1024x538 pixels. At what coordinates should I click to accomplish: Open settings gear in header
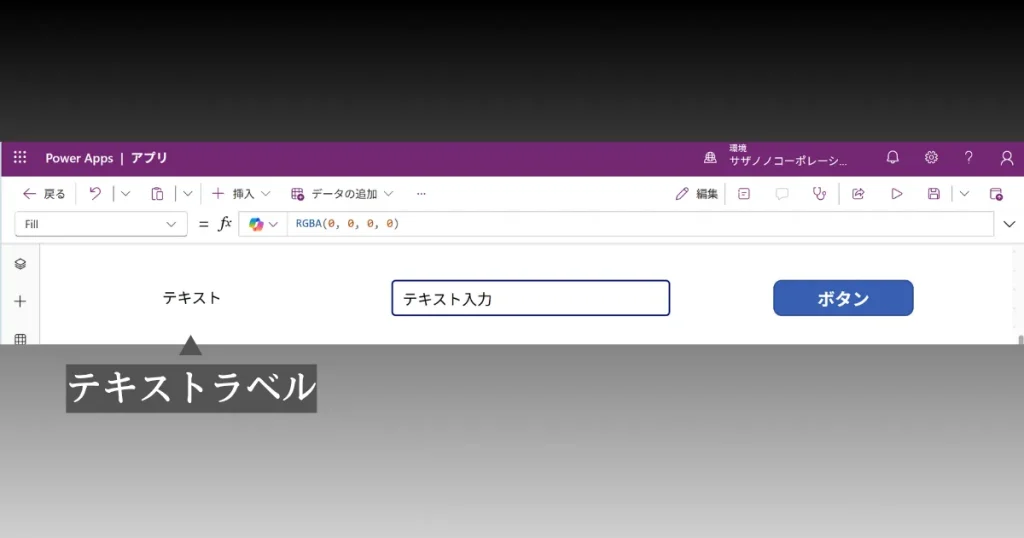click(x=931, y=158)
